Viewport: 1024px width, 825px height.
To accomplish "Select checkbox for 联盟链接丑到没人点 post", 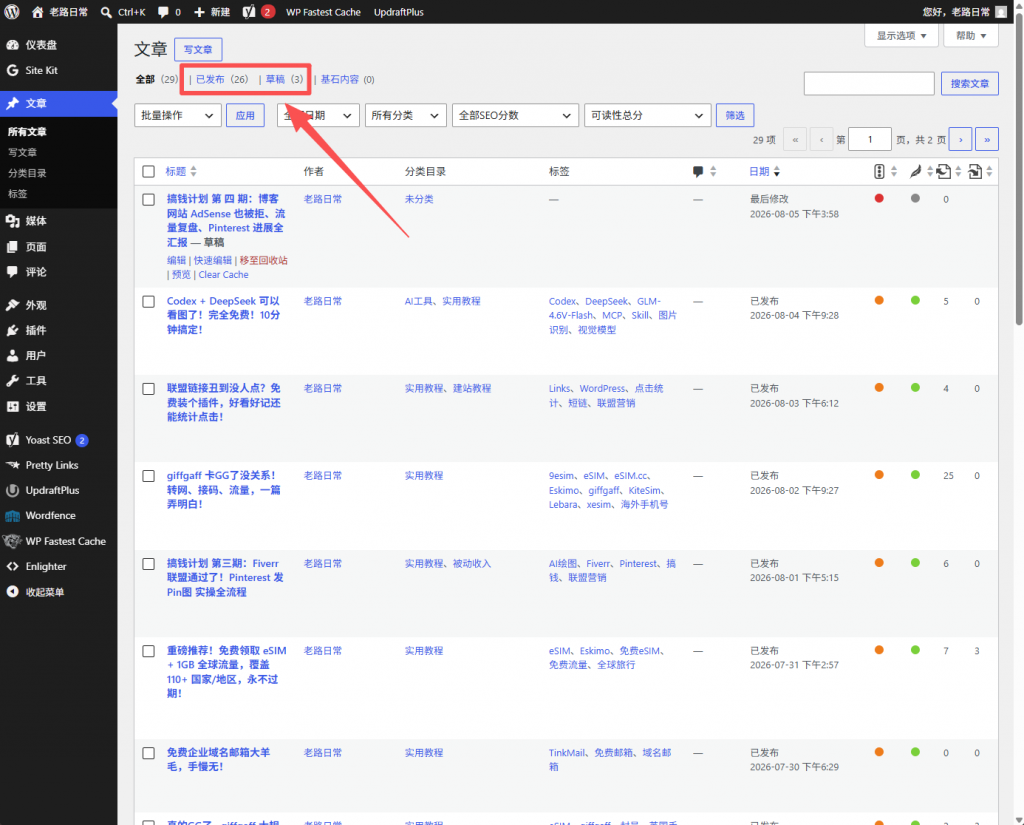I will pyautogui.click(x=148, y=389).
